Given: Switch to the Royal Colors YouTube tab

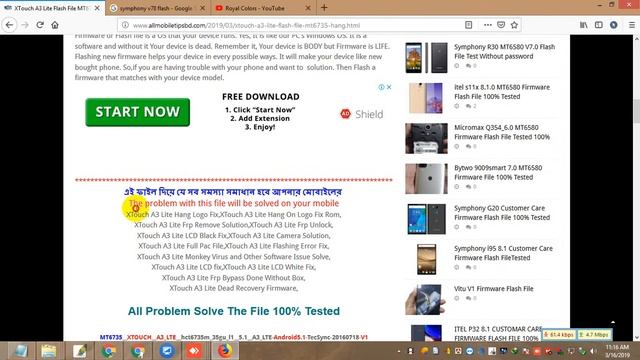Looking at the screenshot, I should (x=263, y=8).
